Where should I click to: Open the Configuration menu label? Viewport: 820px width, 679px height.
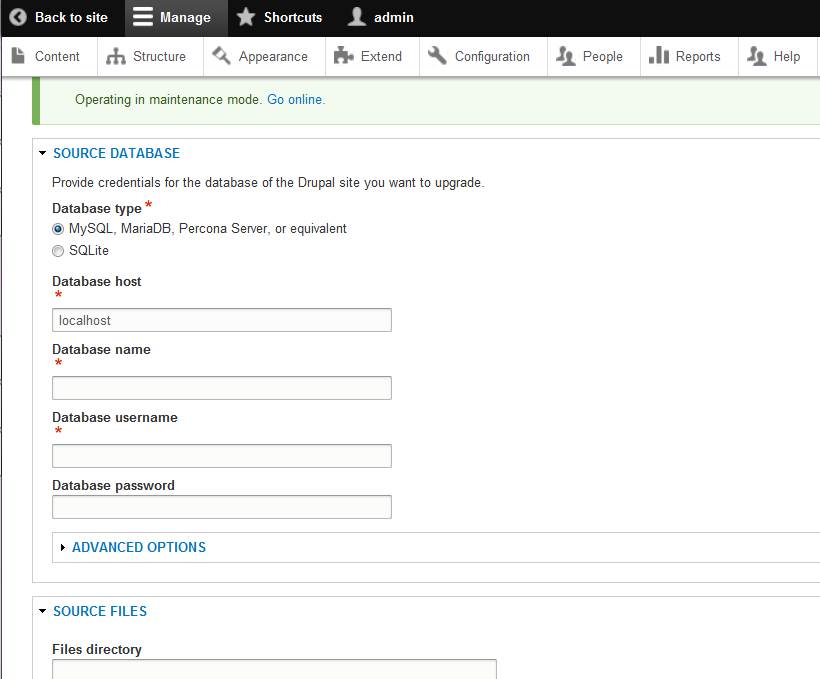point(492,56)
